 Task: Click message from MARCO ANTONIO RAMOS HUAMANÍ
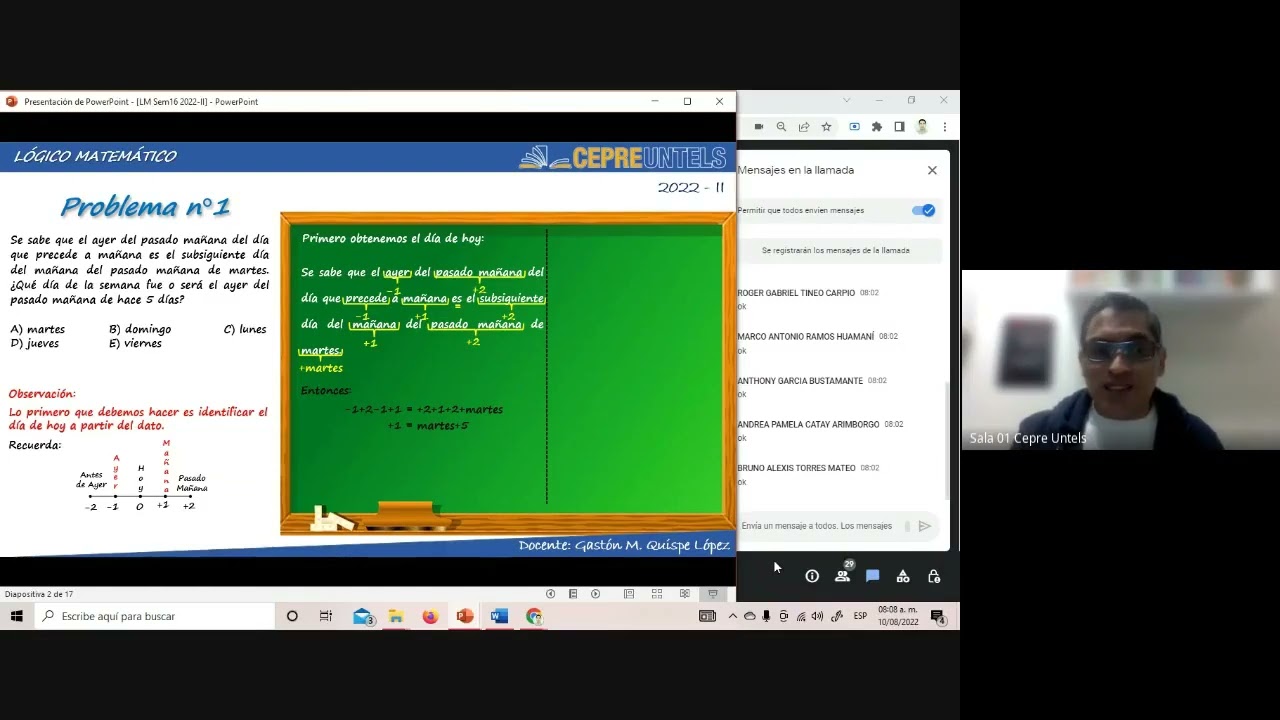[x=818, y=343]
